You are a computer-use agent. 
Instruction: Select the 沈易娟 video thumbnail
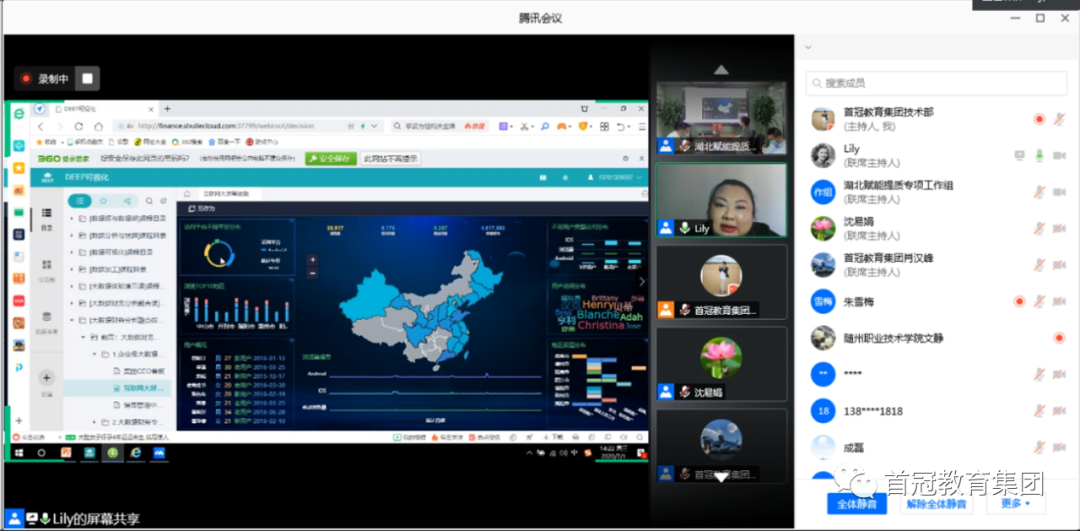721,364
